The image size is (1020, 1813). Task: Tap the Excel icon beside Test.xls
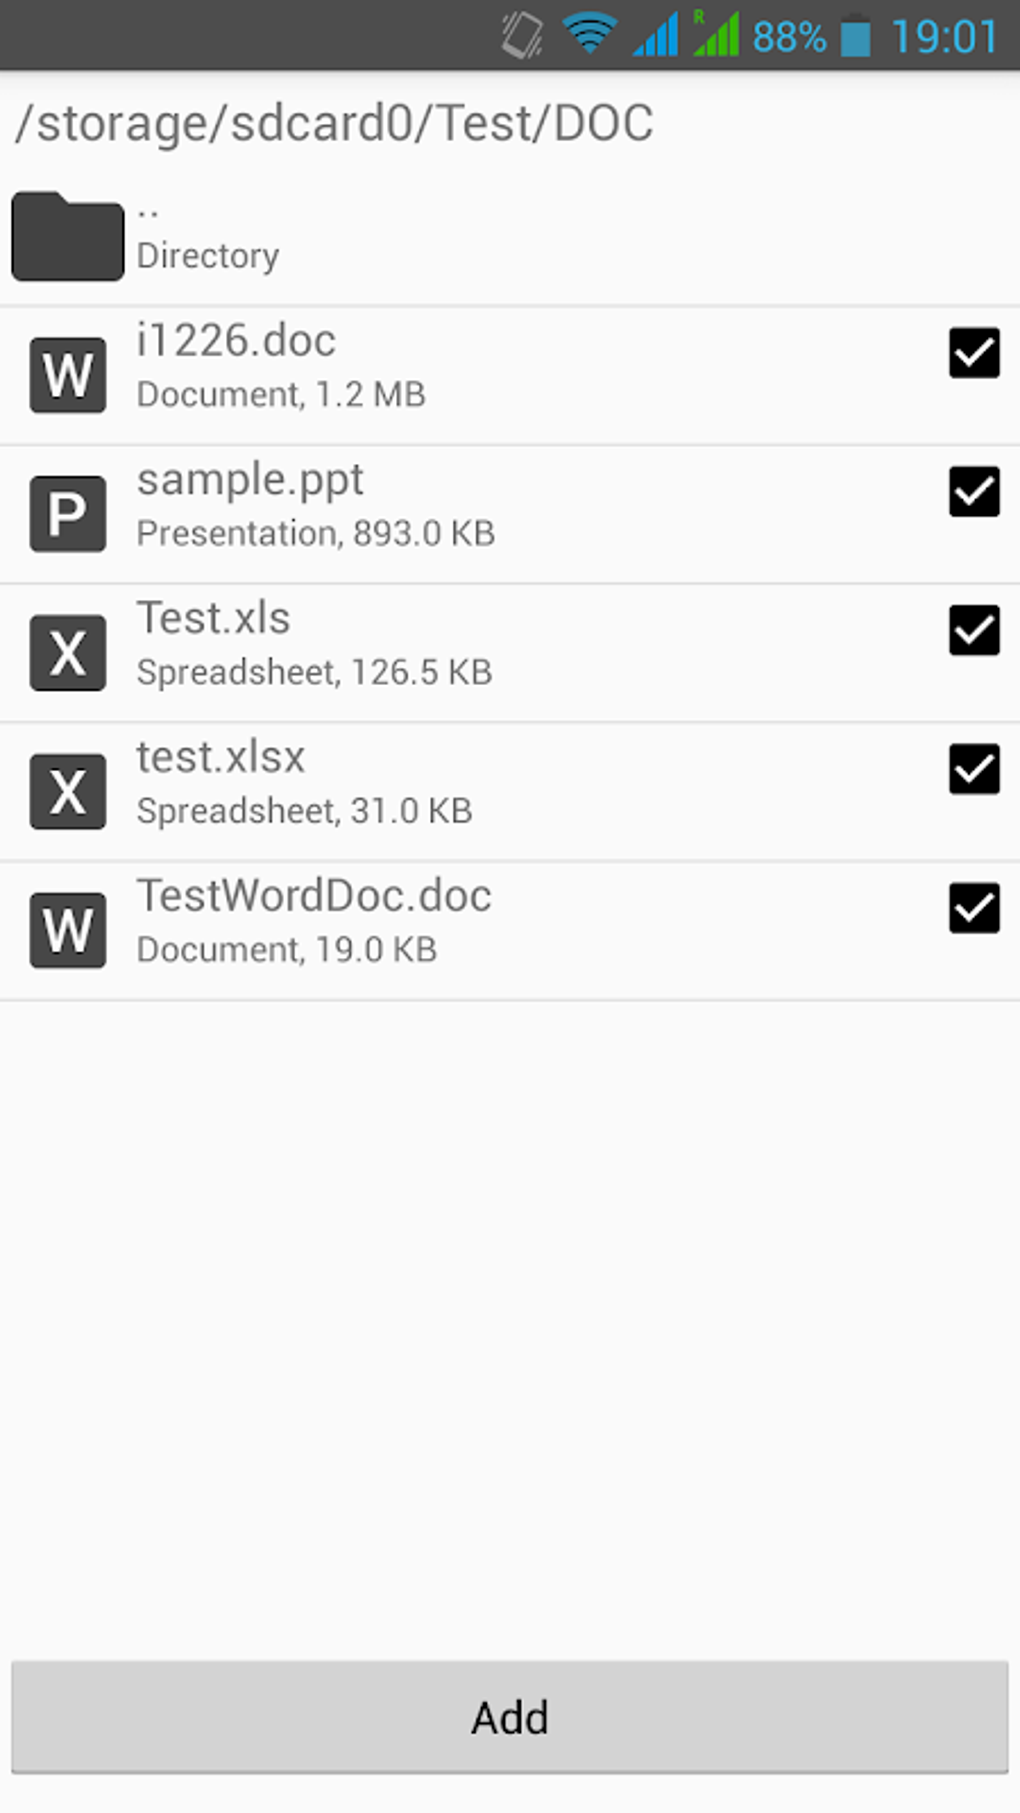(x=67, y=653)
